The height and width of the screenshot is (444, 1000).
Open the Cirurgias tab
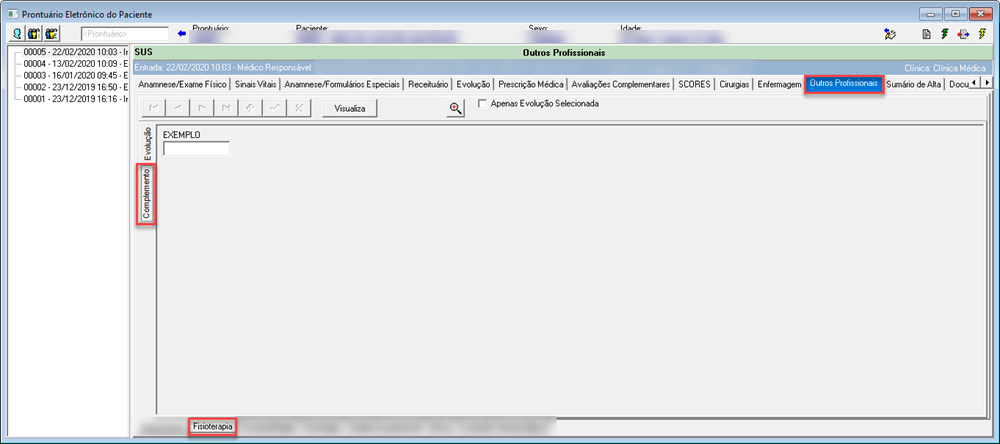tap(735, 84)
